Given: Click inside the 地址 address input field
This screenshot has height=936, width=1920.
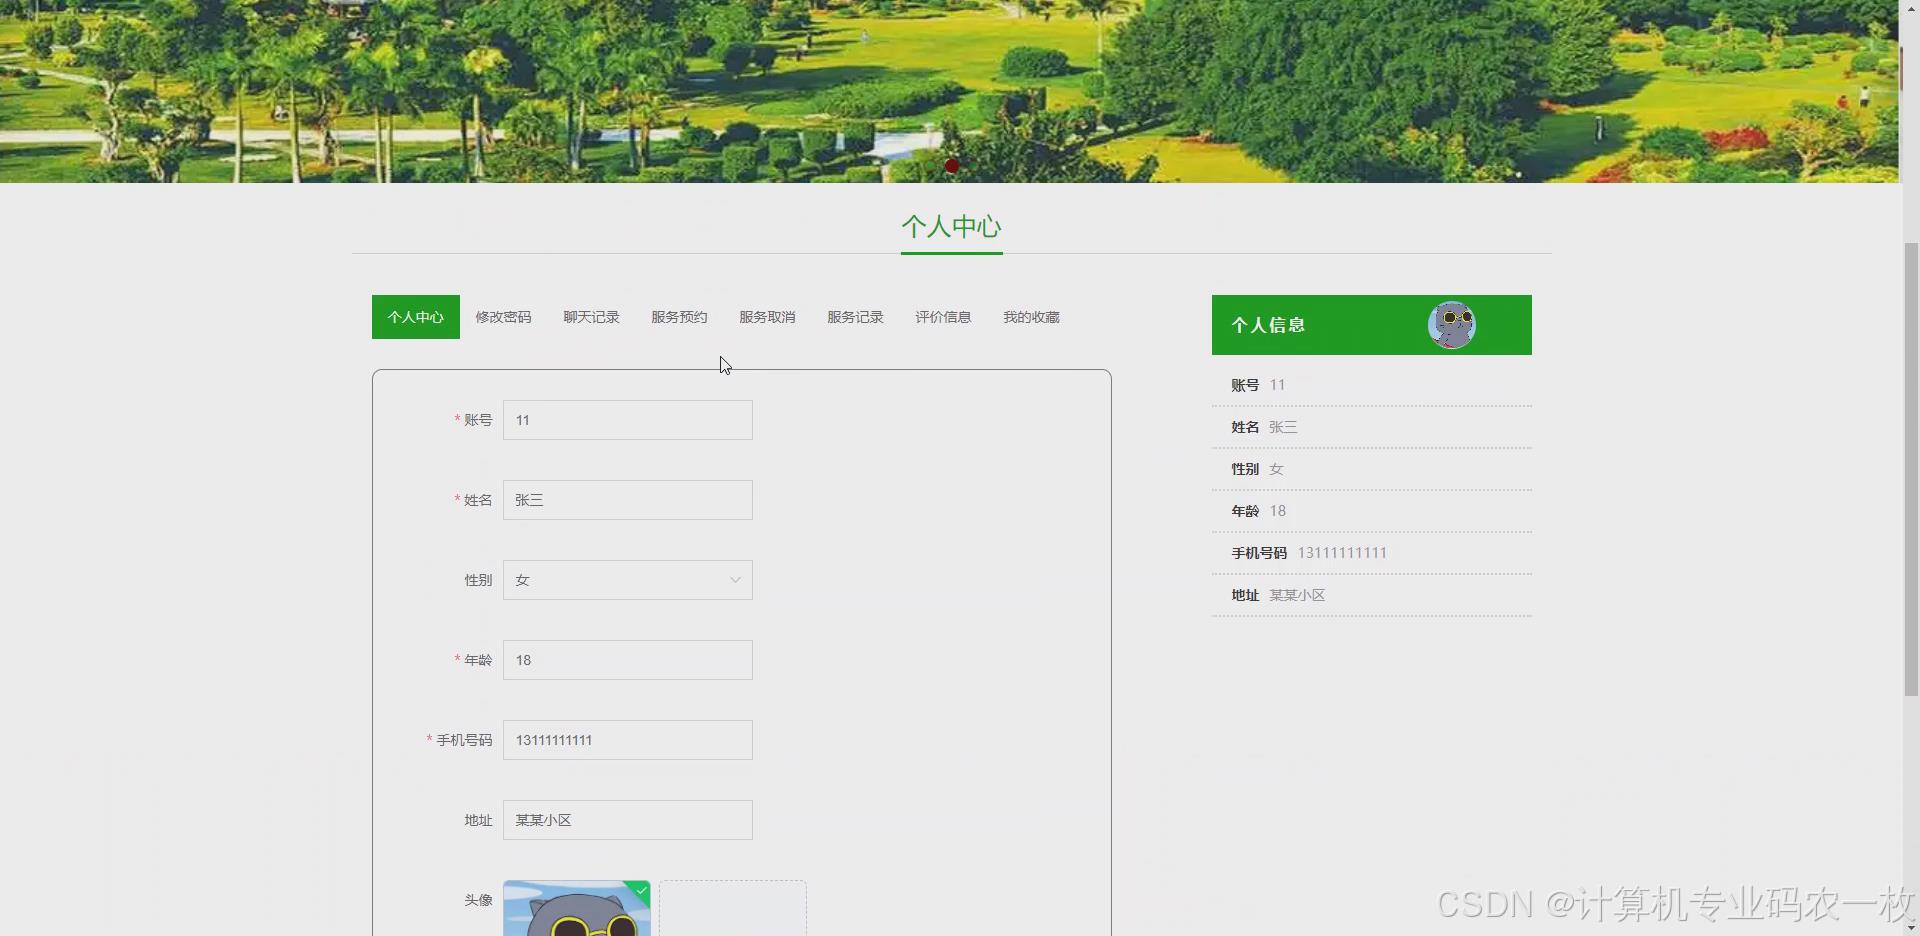Looking at the screenshot, I should click(627, 819).
